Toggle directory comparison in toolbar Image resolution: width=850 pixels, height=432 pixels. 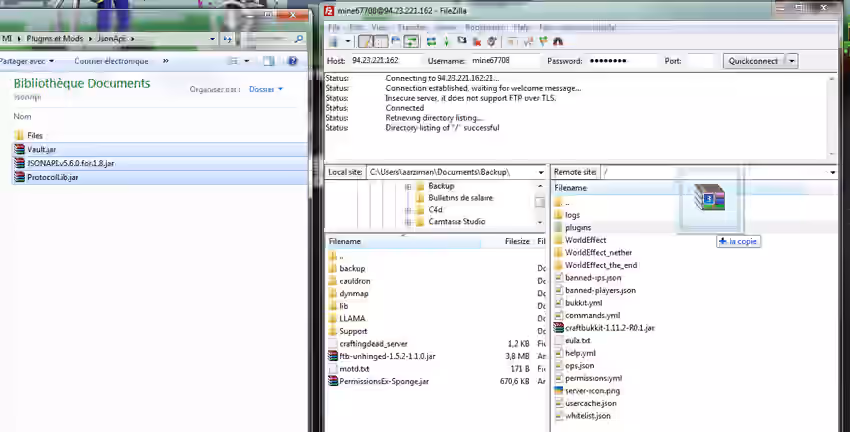click(527, 42)
